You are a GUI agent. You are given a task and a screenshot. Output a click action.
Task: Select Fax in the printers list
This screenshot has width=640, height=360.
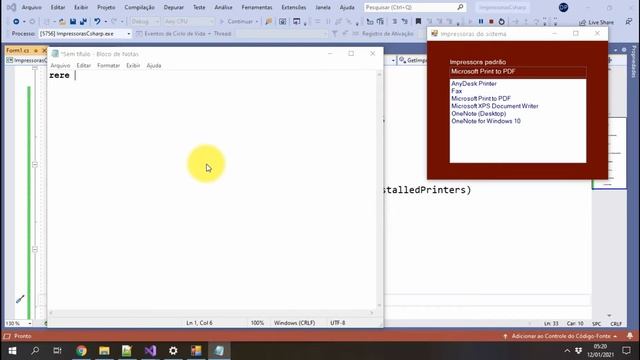[x=457, y=91]
